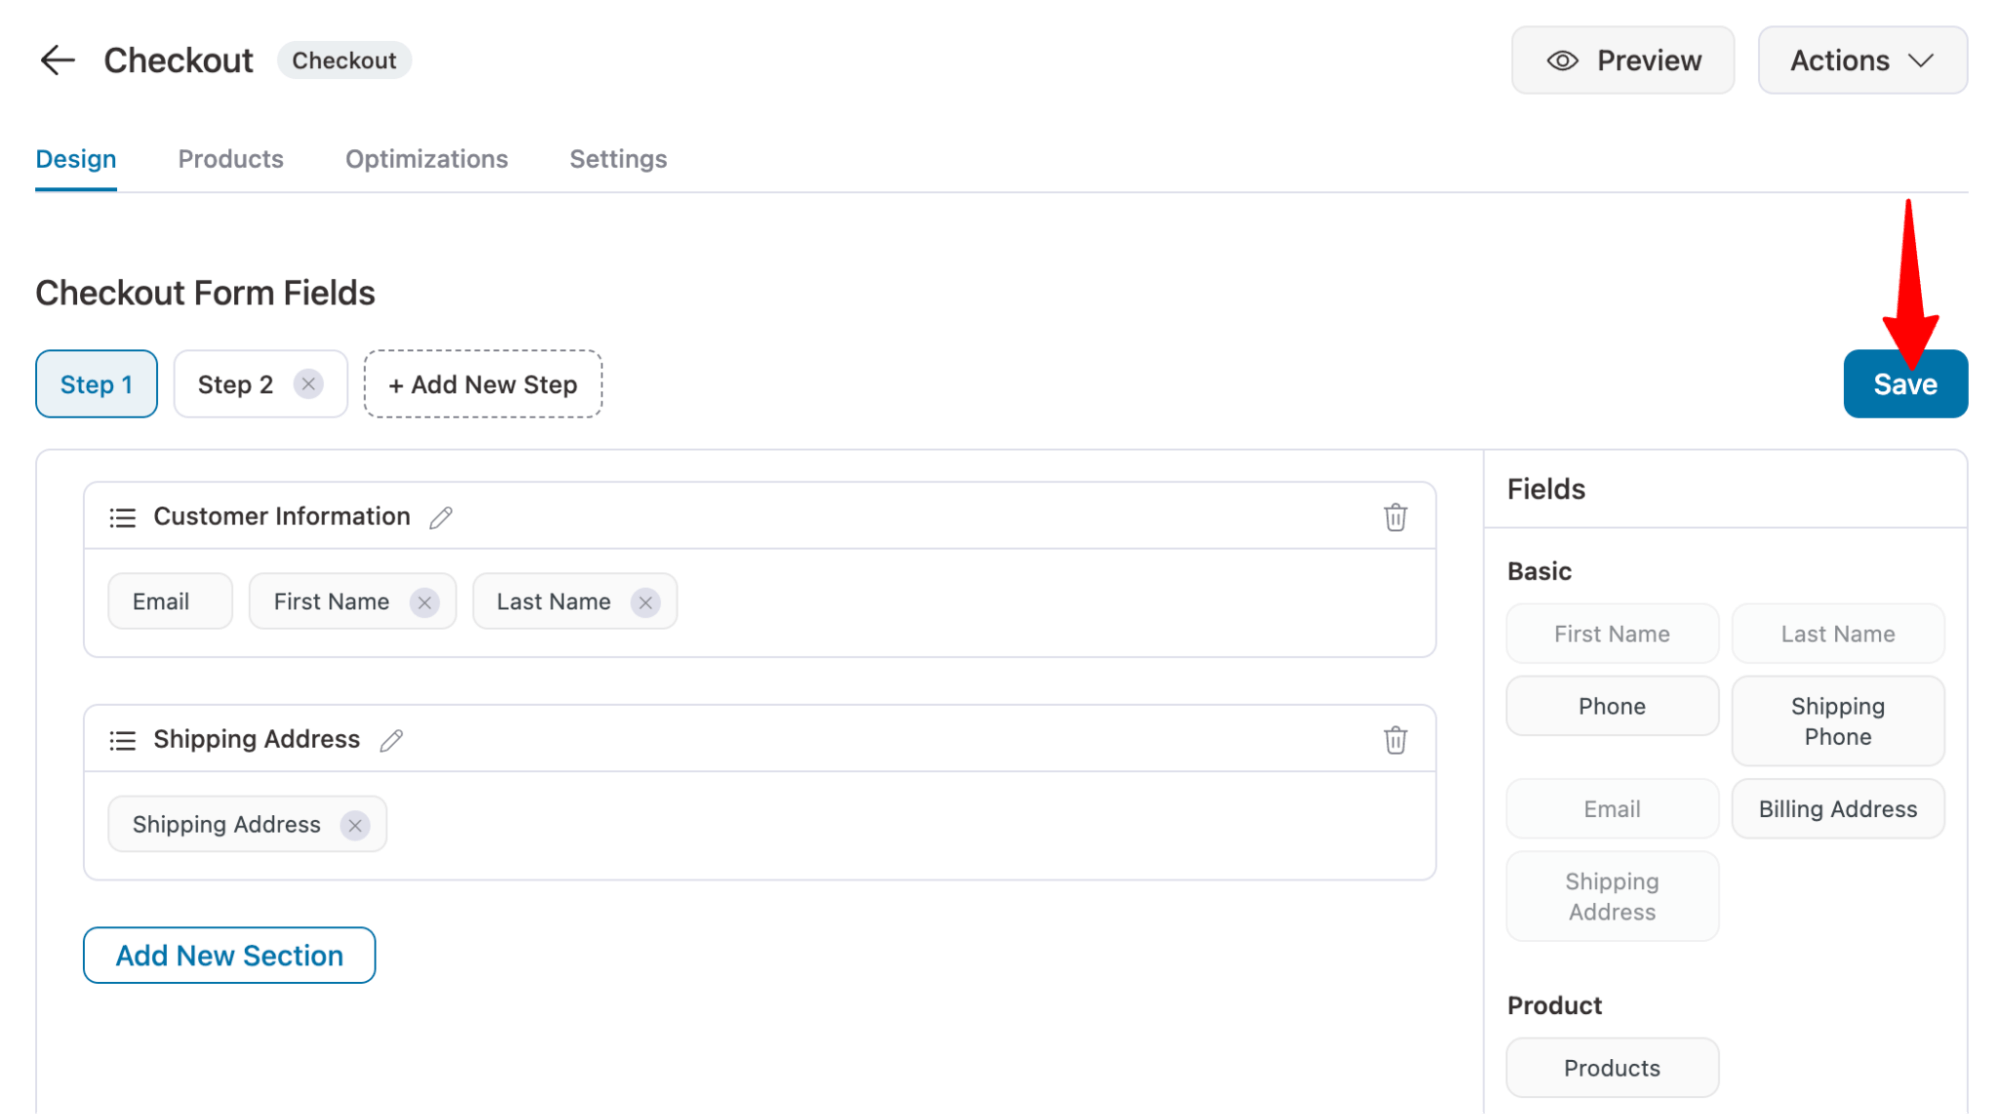This screenshot has height=1114, width=1999.
Task: Click the edit pencil icon for Shipping Address
Action: (391, 739)
